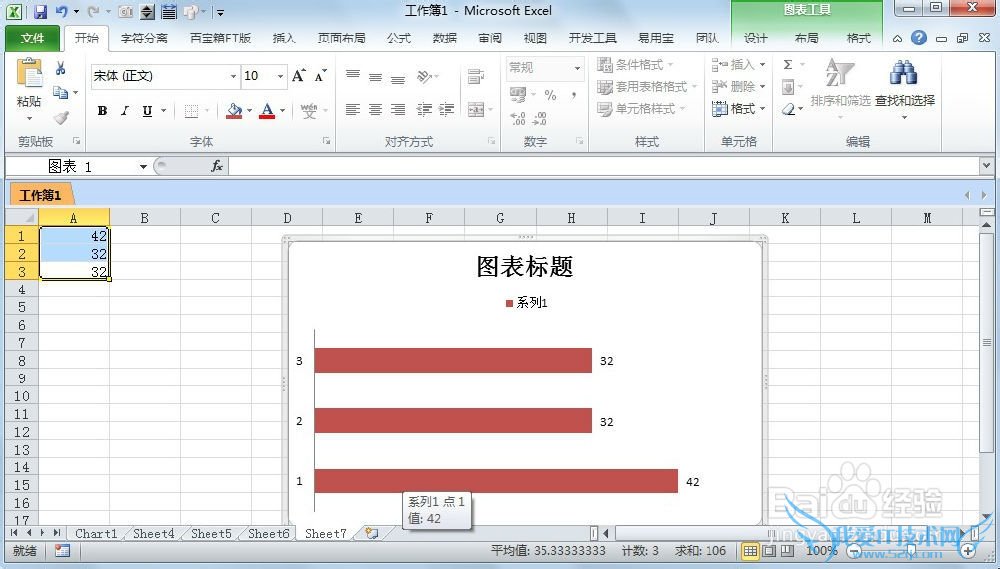Click the 工作簿1 workbook tab
This screenshot has width=1000, height=569.
pyautogui.click(x=40, y=195)
